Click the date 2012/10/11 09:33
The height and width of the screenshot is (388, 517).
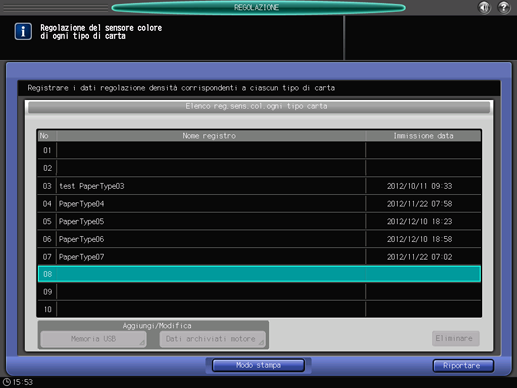coord(419,186)
